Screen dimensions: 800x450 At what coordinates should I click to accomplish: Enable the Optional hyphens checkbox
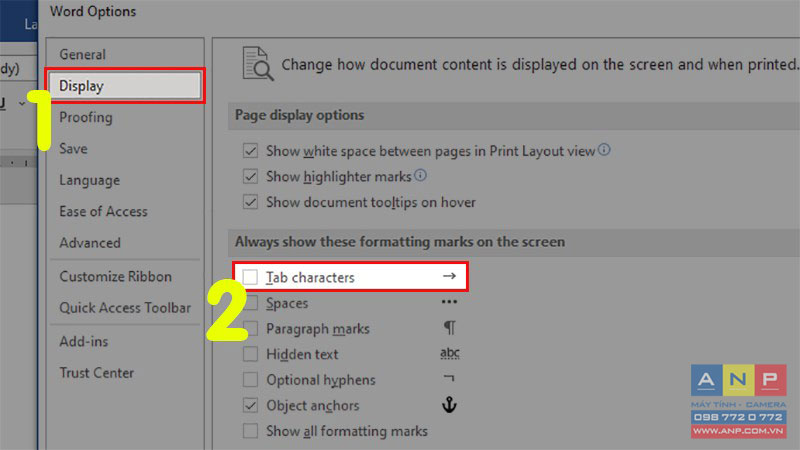pos(250,380)
